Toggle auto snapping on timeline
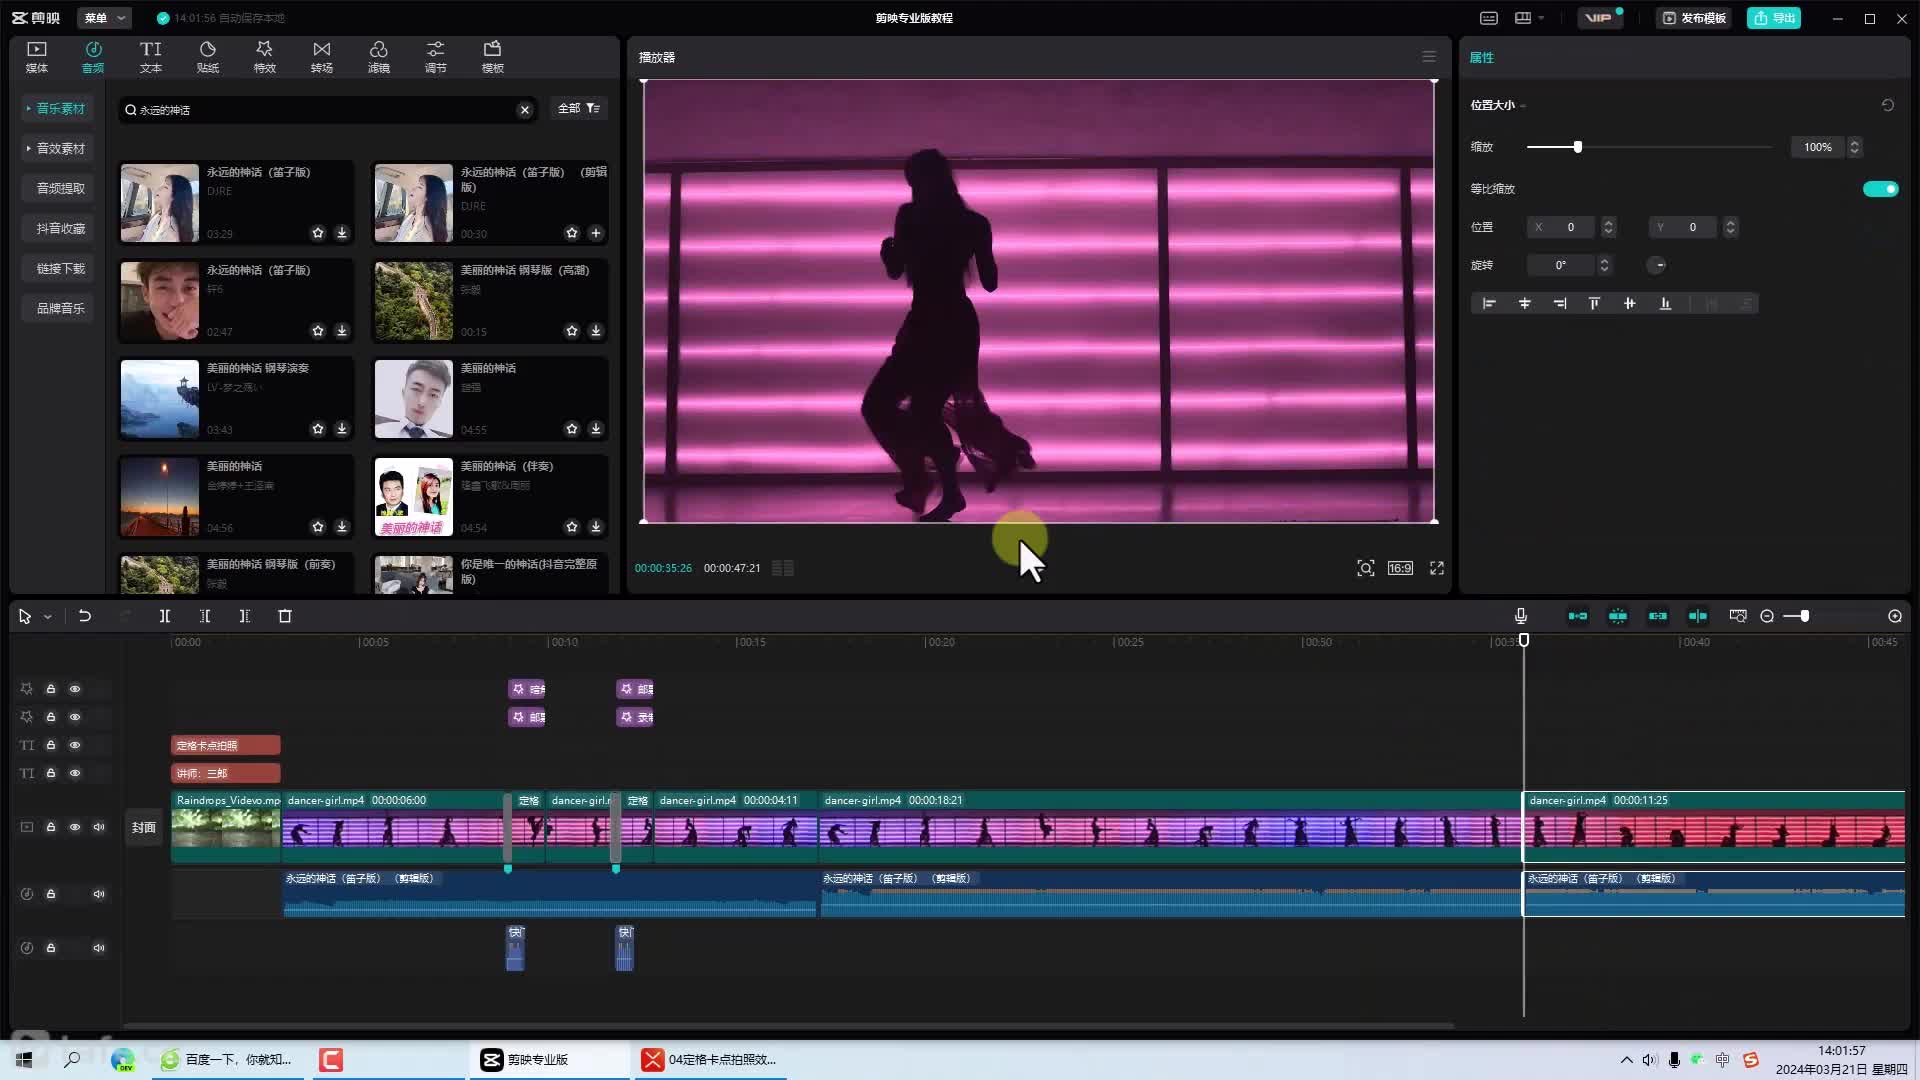Viewport: 1920px width, 1080px height. click(x=1618, y=616)
